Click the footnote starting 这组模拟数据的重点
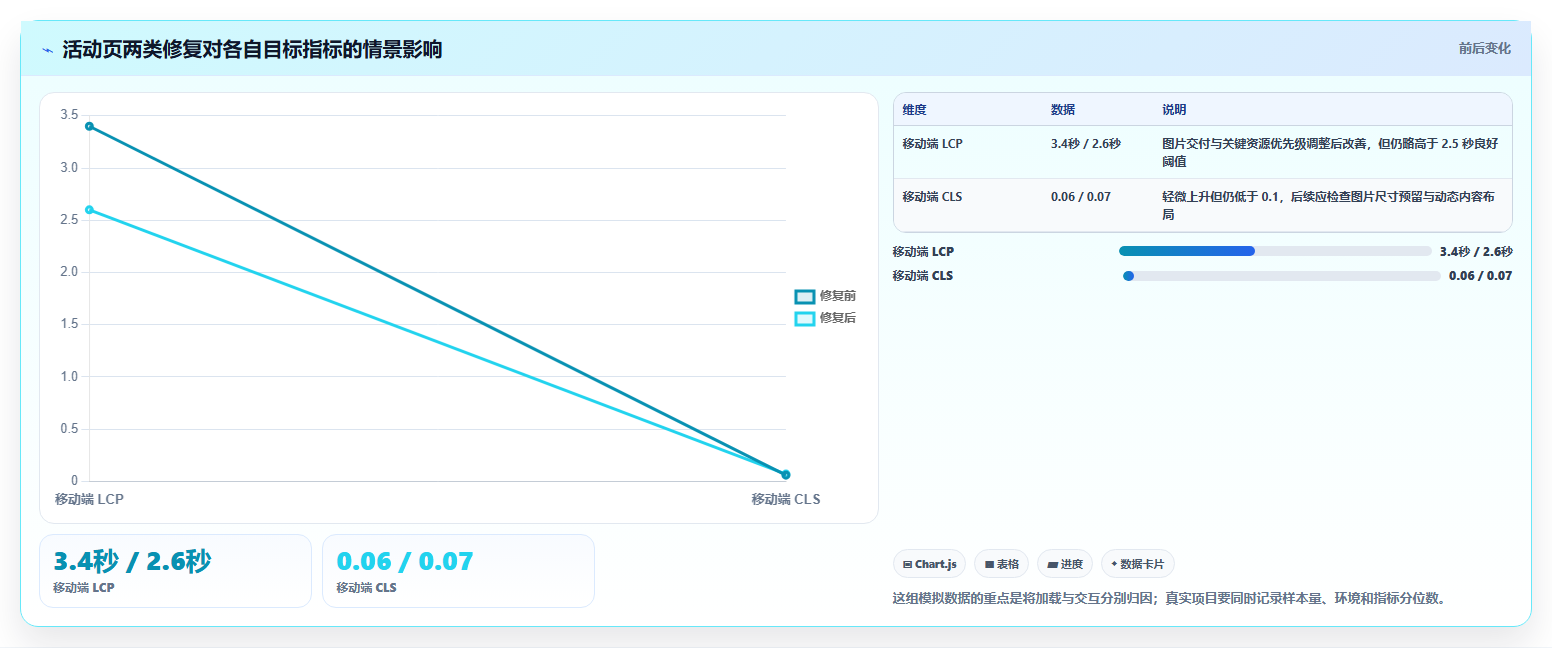The height and width of the screenshot is (648, 1552). tap(1169, 599)
